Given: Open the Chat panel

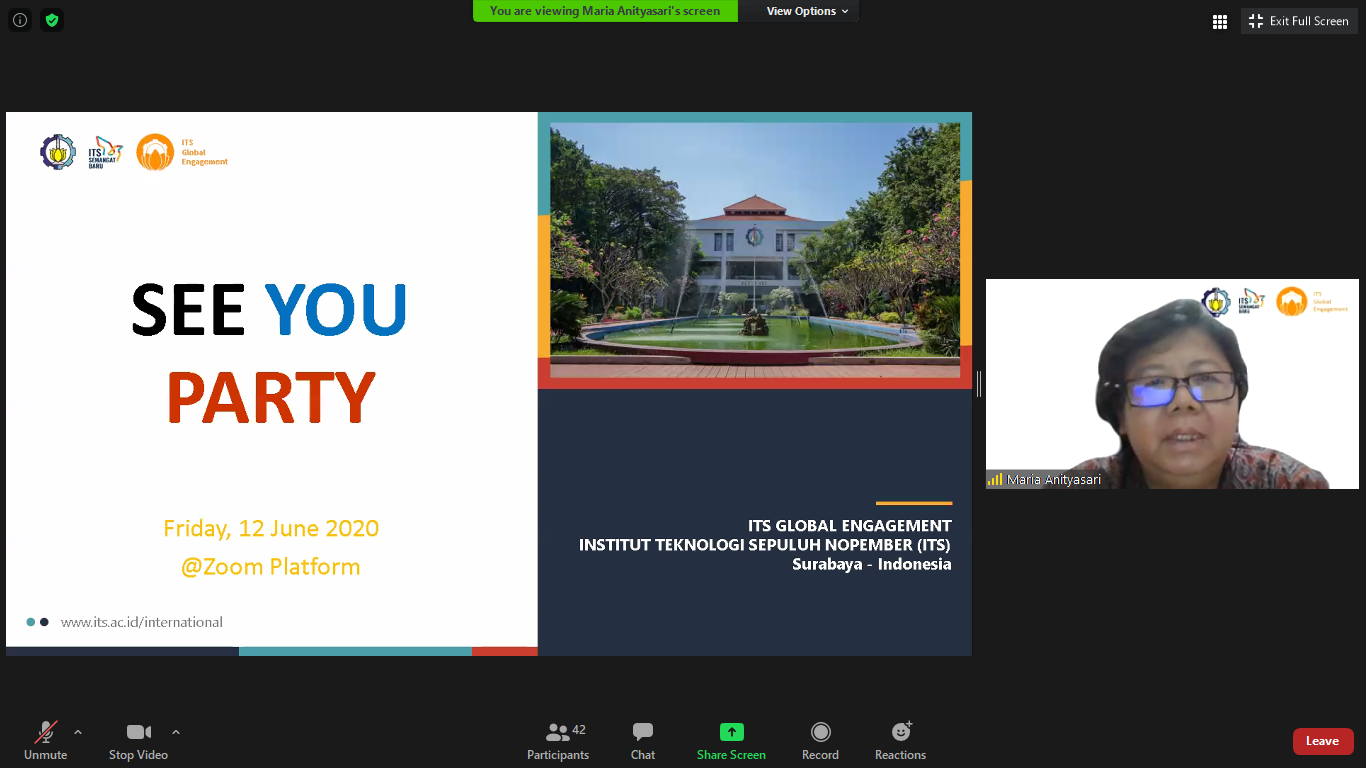Looking at the screenshot, I should coord(643,741).
